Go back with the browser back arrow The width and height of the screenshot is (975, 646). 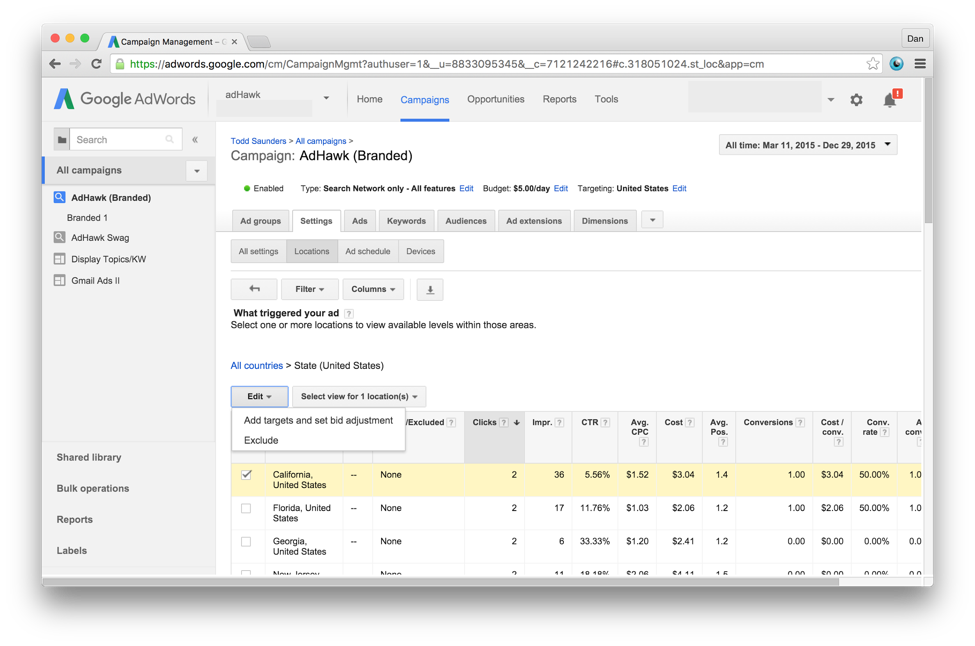pos(55,63)
